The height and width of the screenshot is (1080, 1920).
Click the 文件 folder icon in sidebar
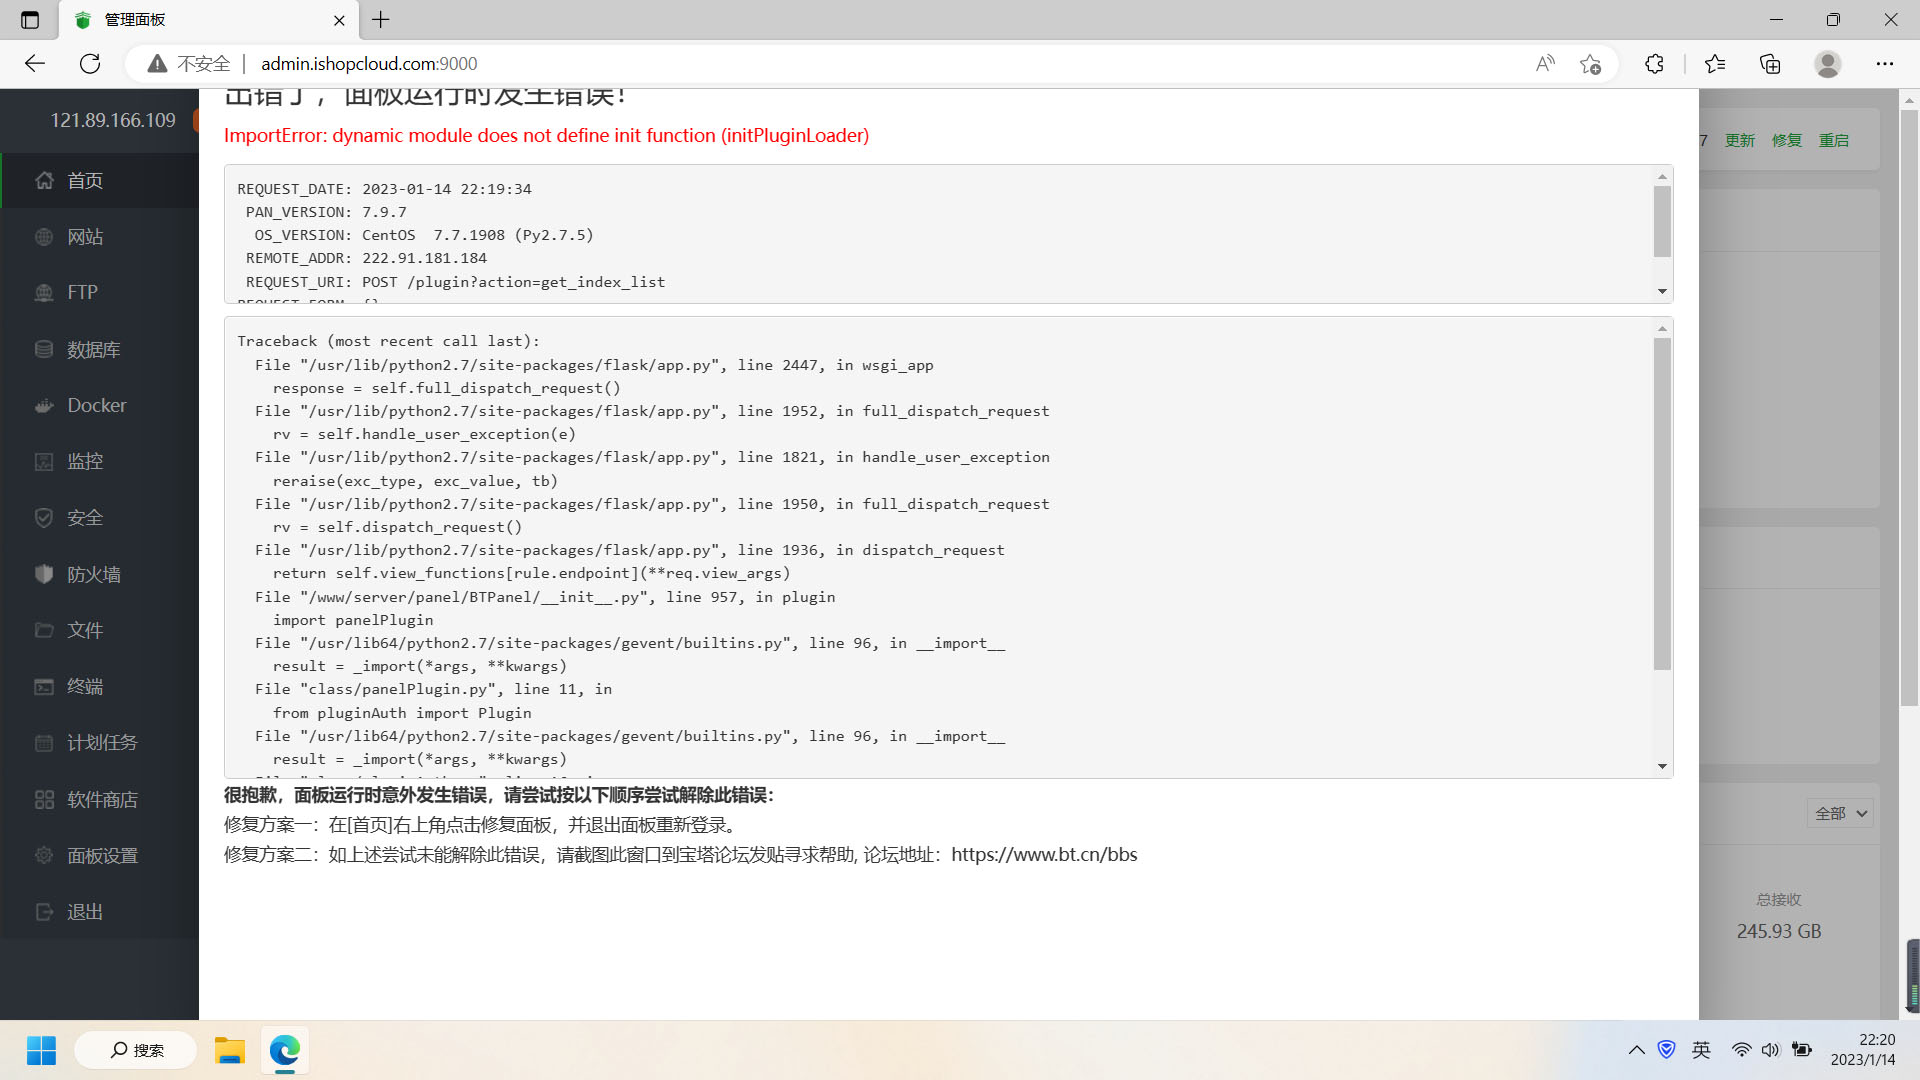[x=44, y=630]
